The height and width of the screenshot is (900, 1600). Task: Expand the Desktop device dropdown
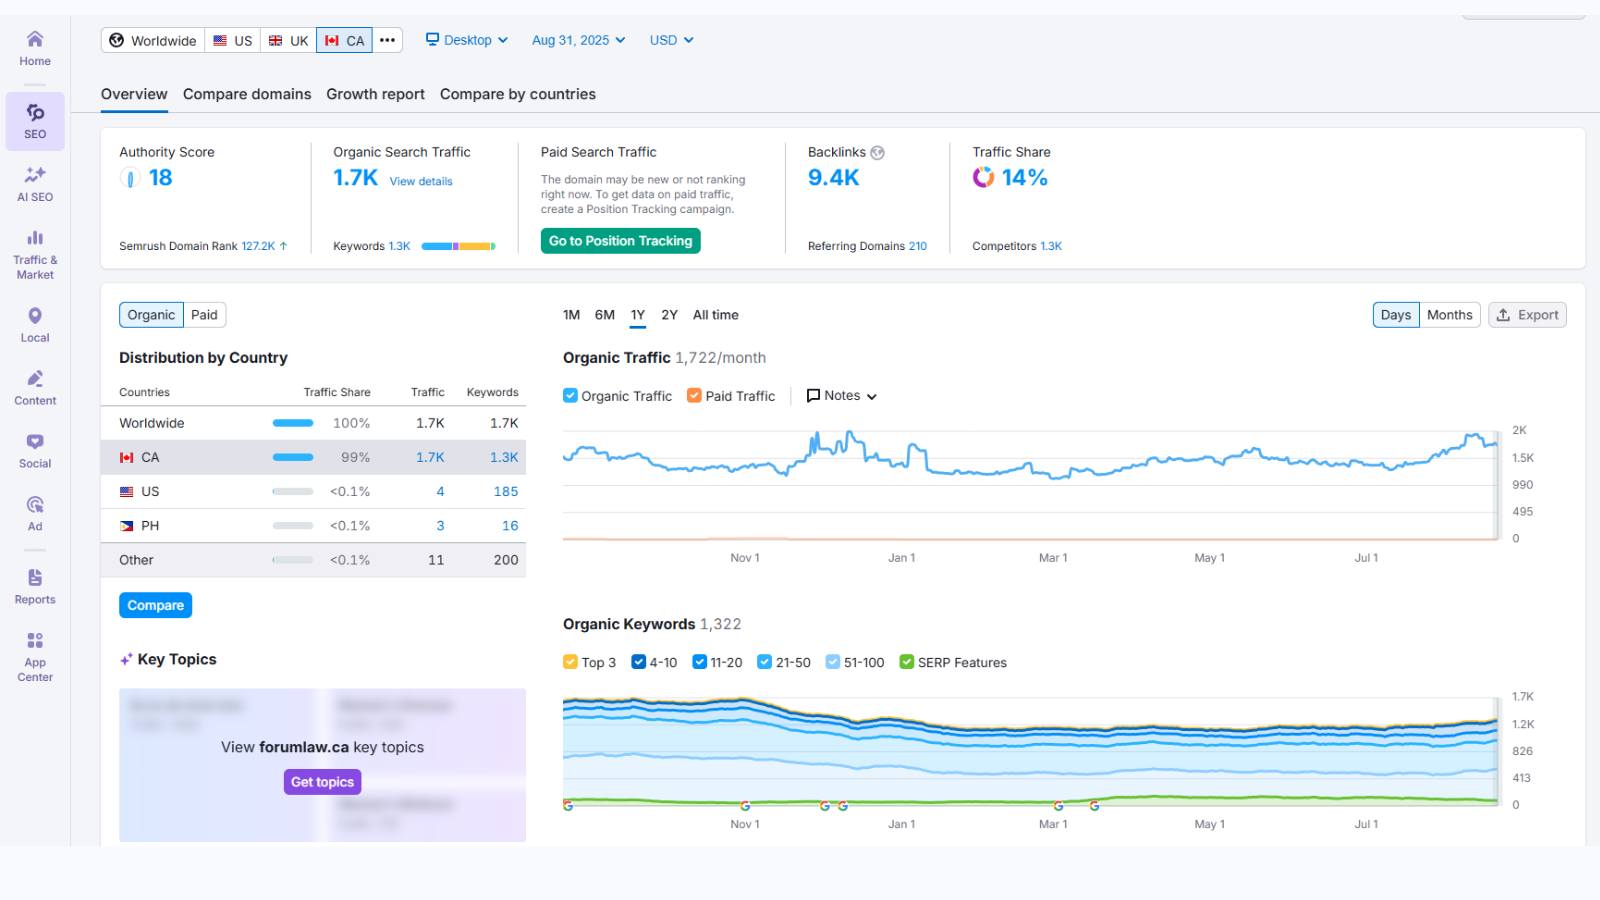pyautogui.click(x=467, y=40)
